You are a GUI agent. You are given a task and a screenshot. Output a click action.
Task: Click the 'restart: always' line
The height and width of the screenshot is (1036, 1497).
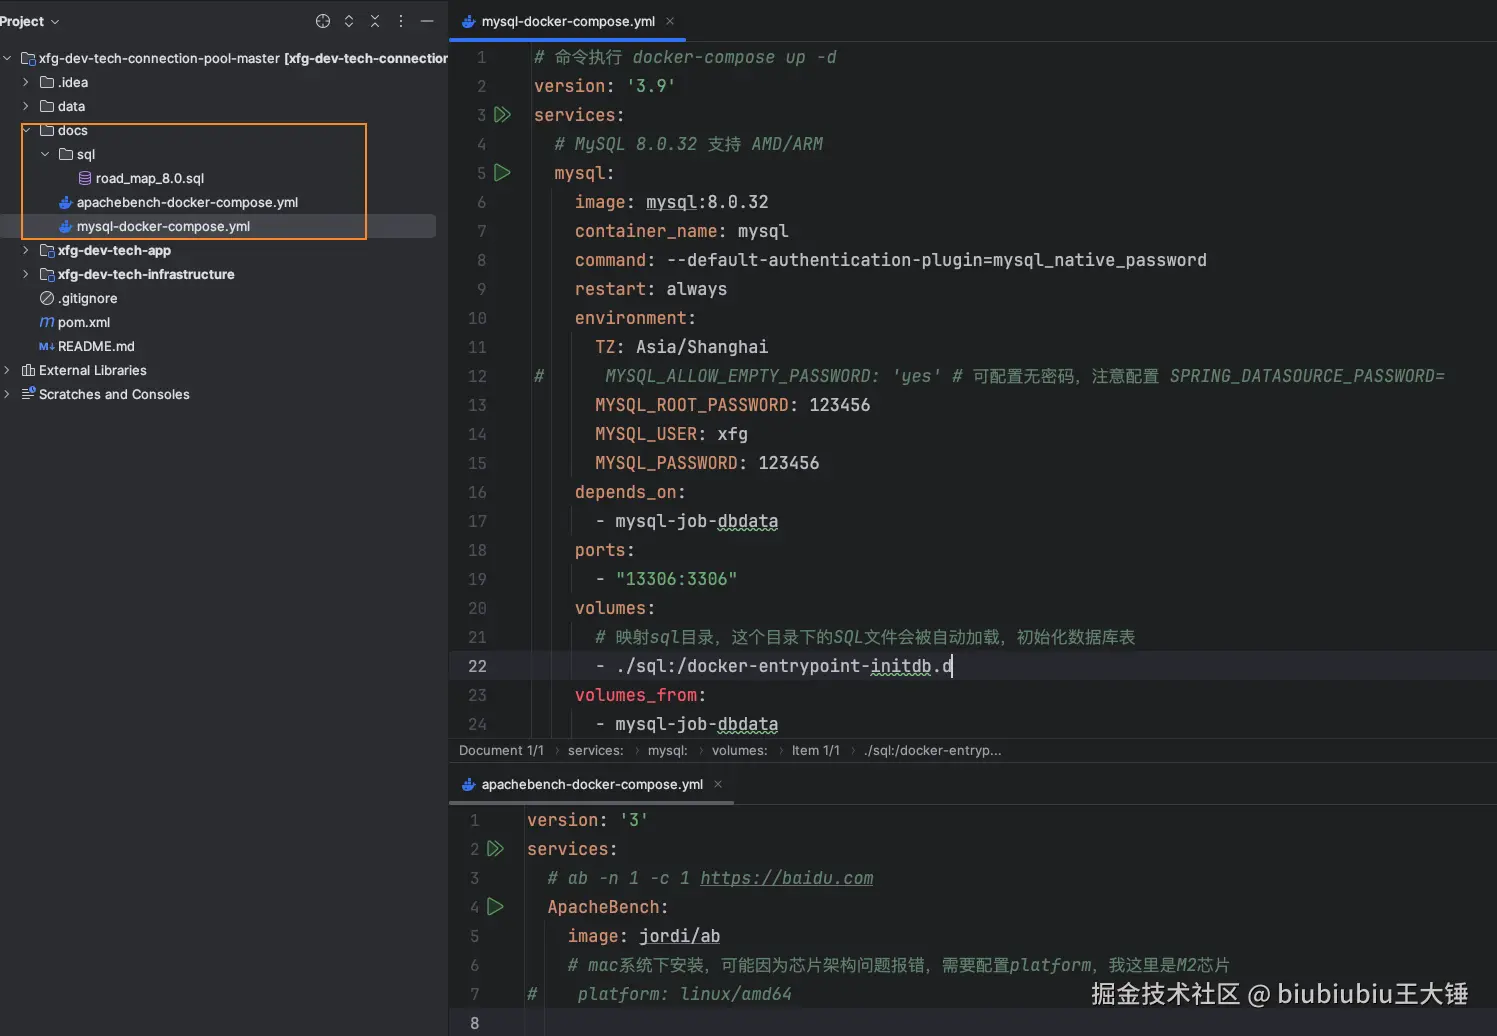[x=651, y=289]
